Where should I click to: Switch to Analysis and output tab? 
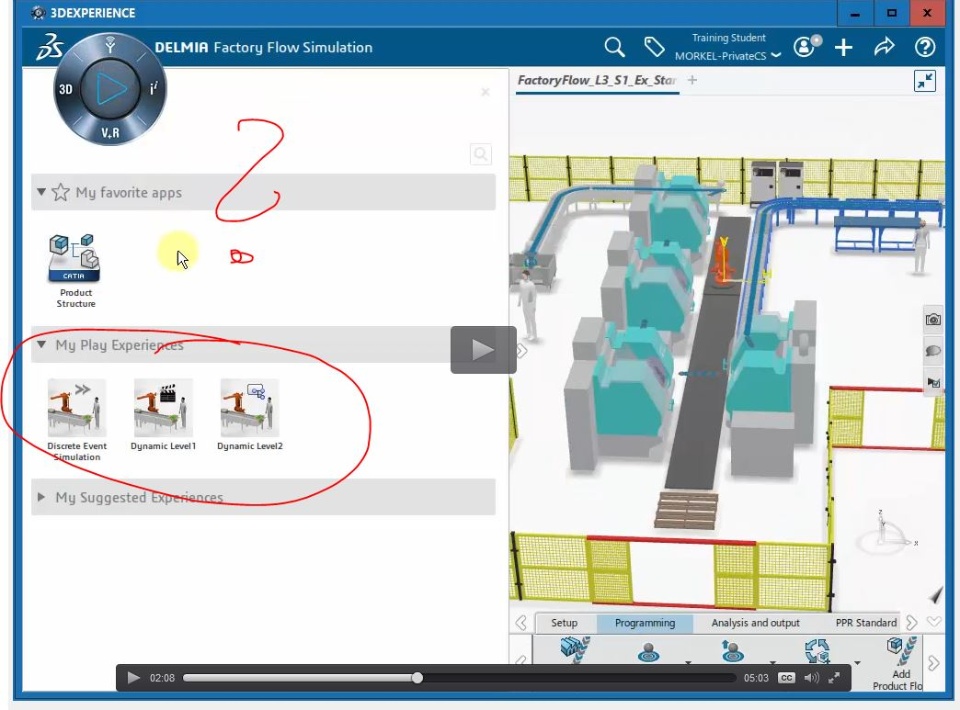click(756, 622)
